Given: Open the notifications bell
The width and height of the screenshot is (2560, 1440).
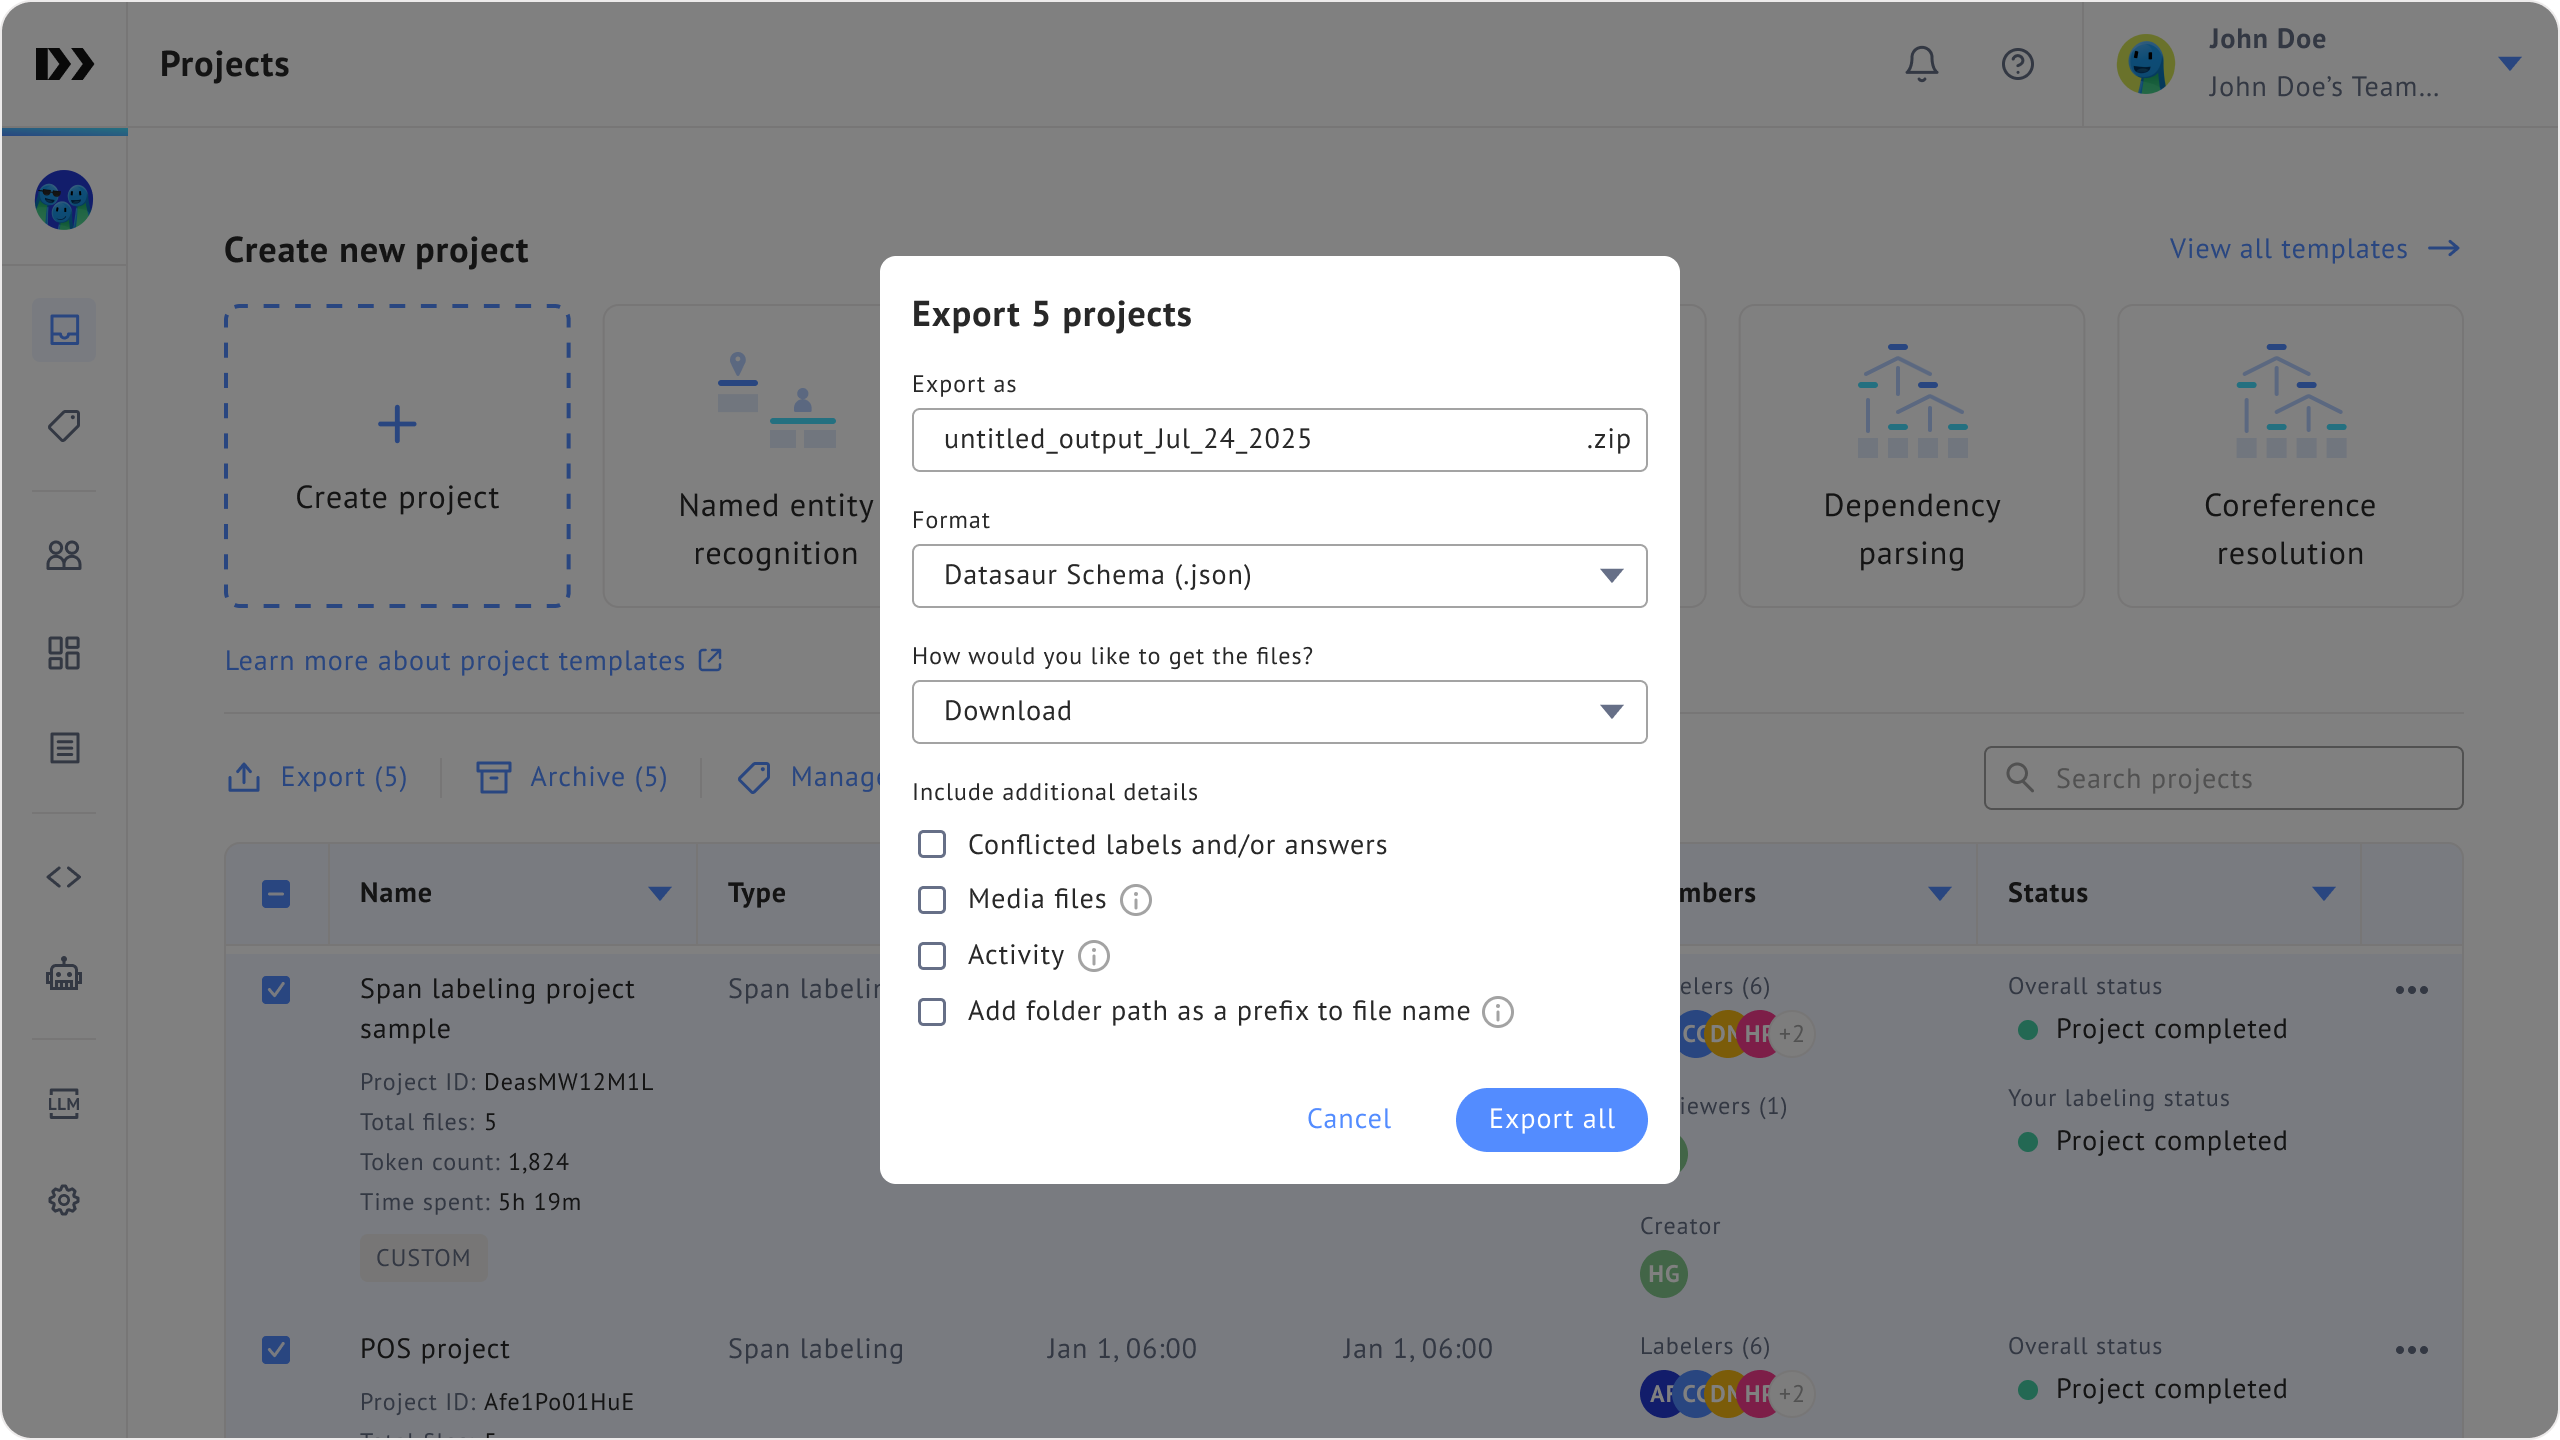Looking at the screenshot, I should click(x=1921, y=64).
